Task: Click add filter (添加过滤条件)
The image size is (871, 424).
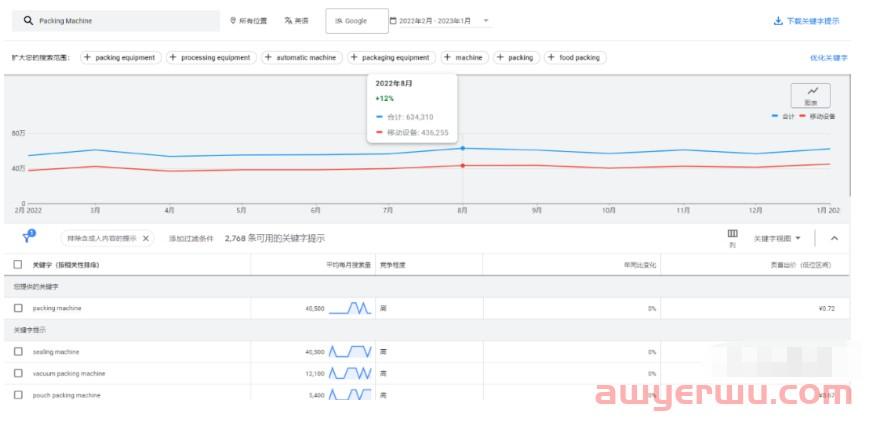Action: coord(190,238)
